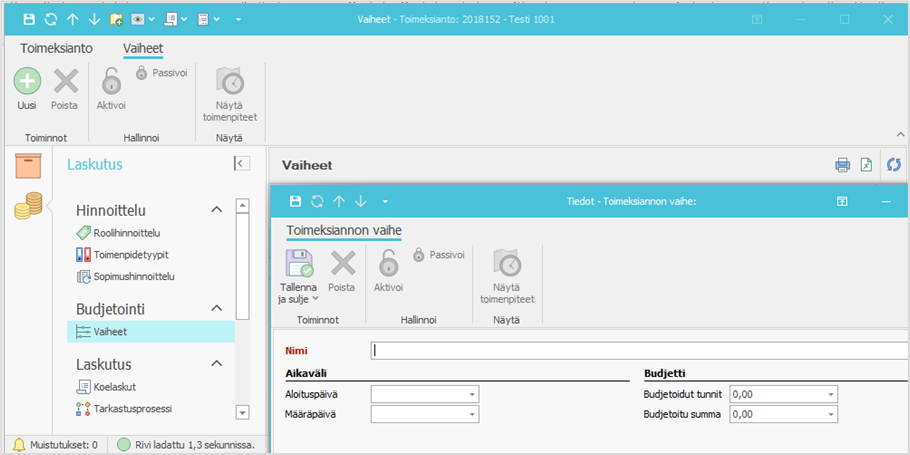Switch to the Toimeksianto ribbon tab

pyautogui.click(x=56, y=48)
